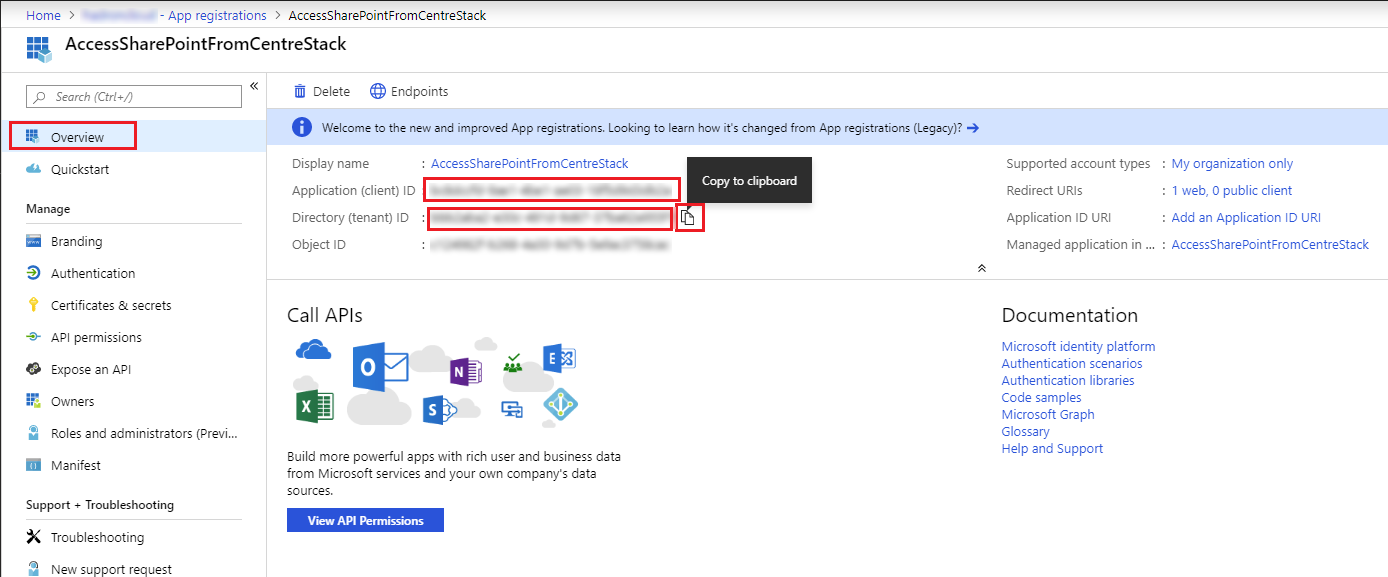Click the AccessSharePointFromCentreStack page title

point(206,45)
